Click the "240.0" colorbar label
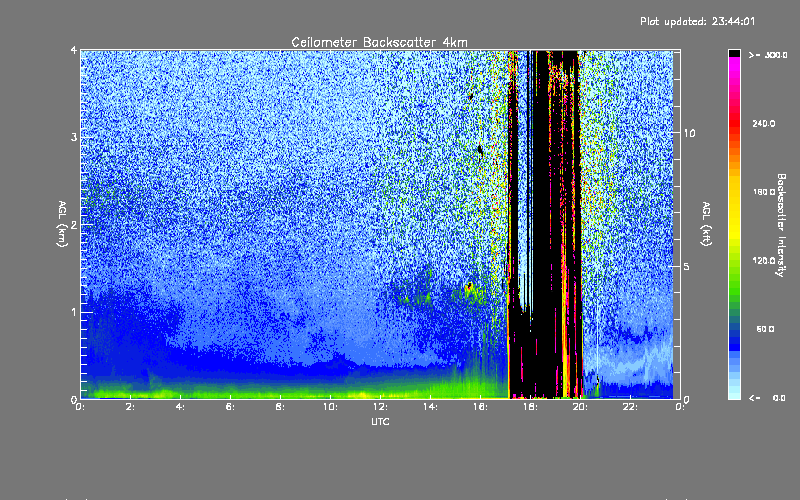 click(x=764, y=123)
